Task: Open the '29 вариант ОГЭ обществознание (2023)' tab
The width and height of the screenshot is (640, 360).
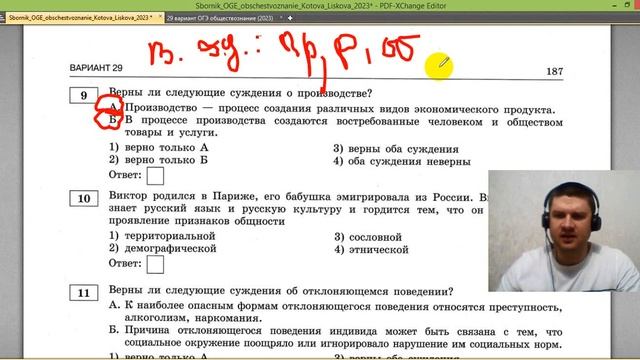Action: point(220,18)
